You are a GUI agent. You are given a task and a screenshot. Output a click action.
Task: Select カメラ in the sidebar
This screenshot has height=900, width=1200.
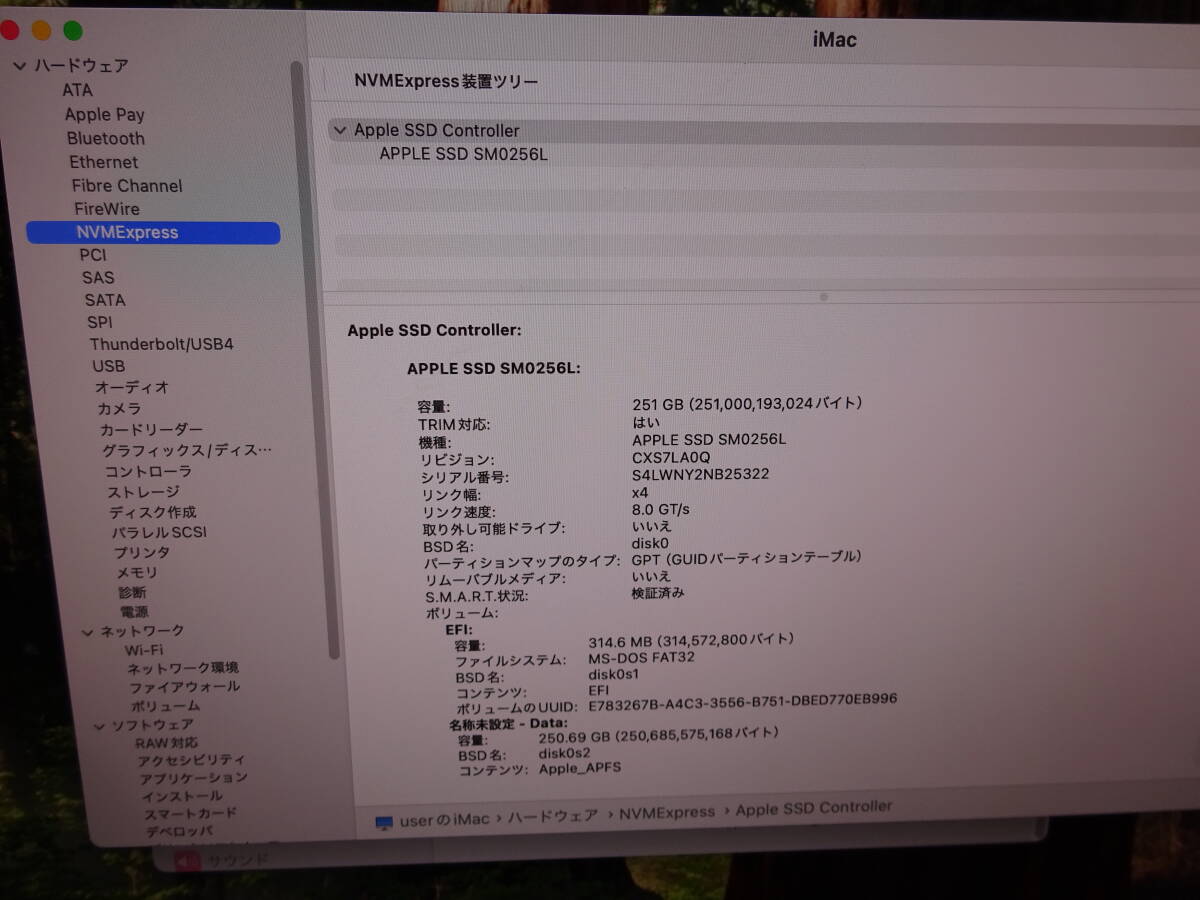119,409
